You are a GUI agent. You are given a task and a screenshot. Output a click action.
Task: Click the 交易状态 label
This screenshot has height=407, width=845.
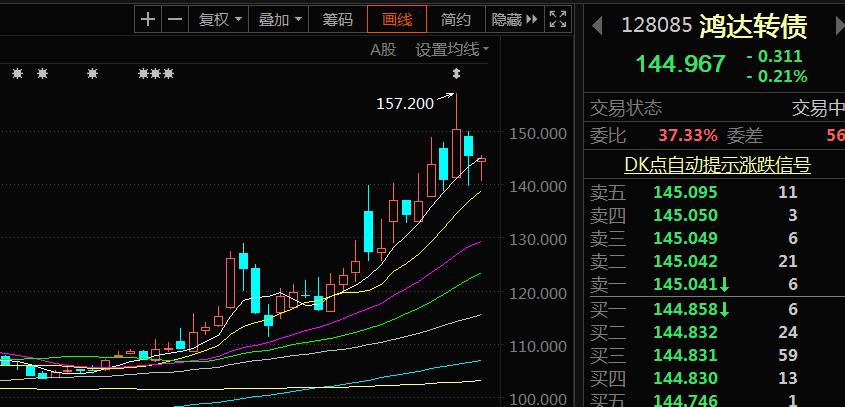point(626,108)
